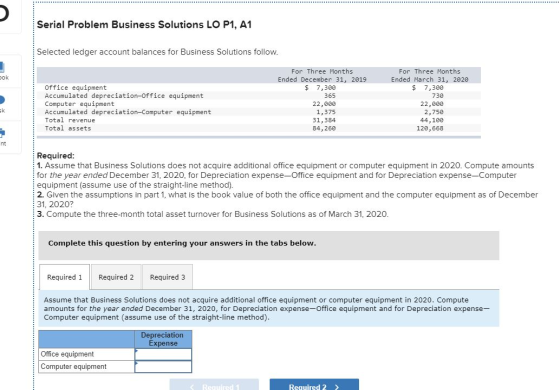
Task: Click the Computer equipment depreciation expense field
Action: click(163, 367)
